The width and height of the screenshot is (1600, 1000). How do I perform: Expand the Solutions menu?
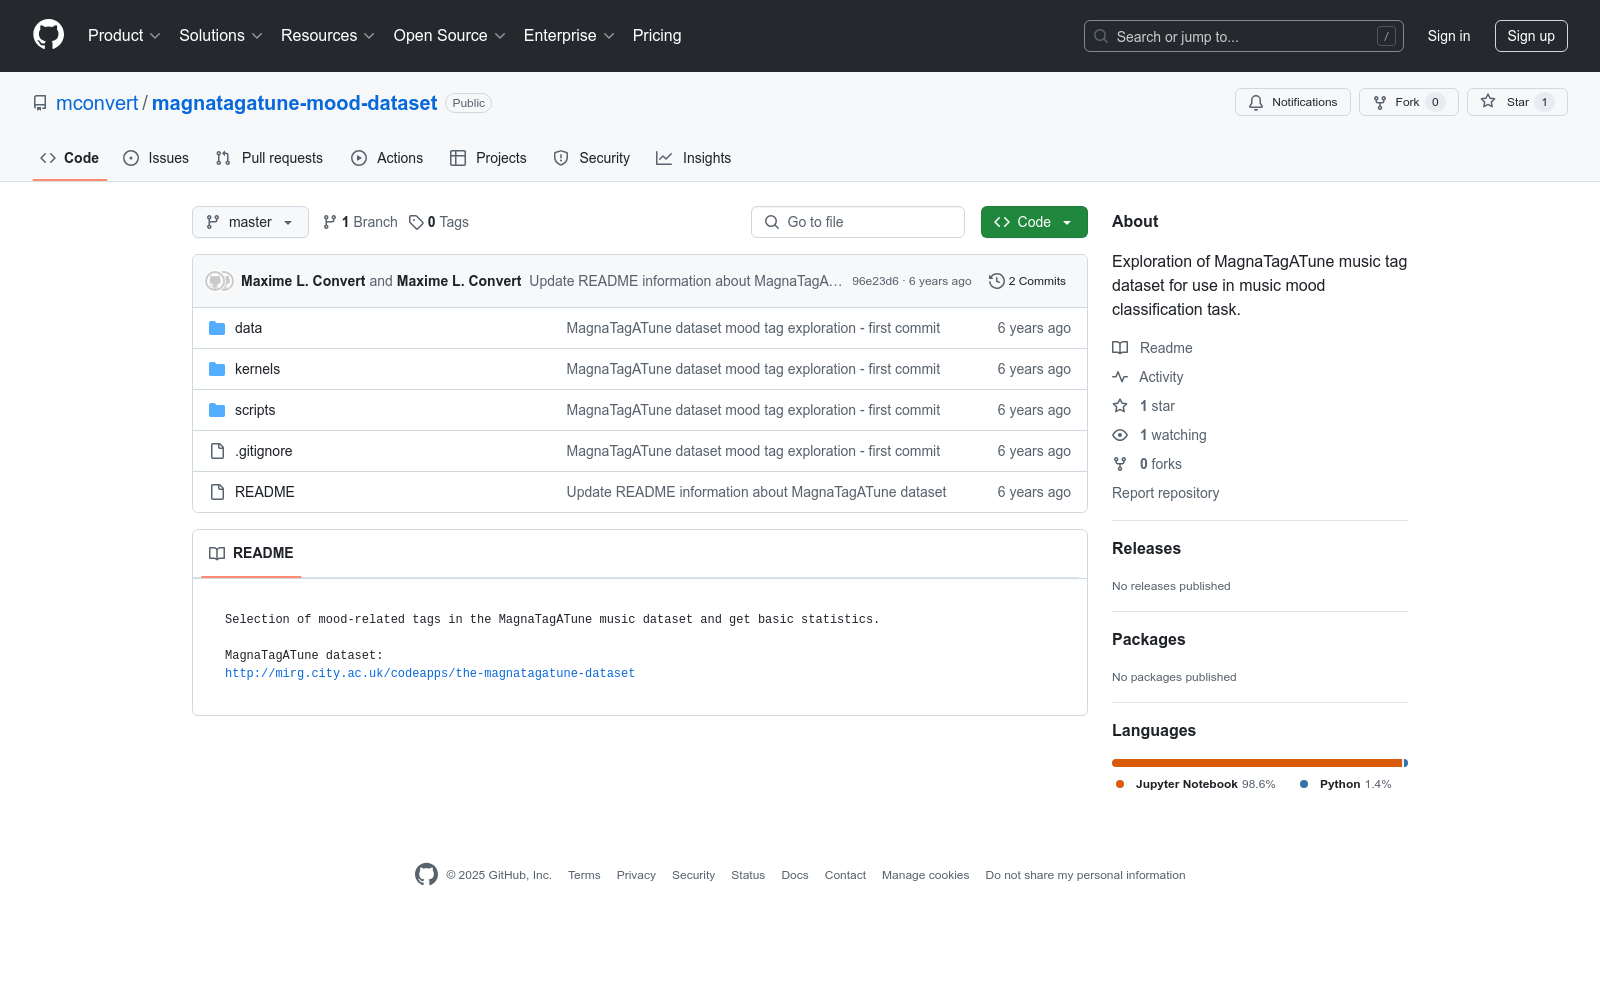point(221,35)
